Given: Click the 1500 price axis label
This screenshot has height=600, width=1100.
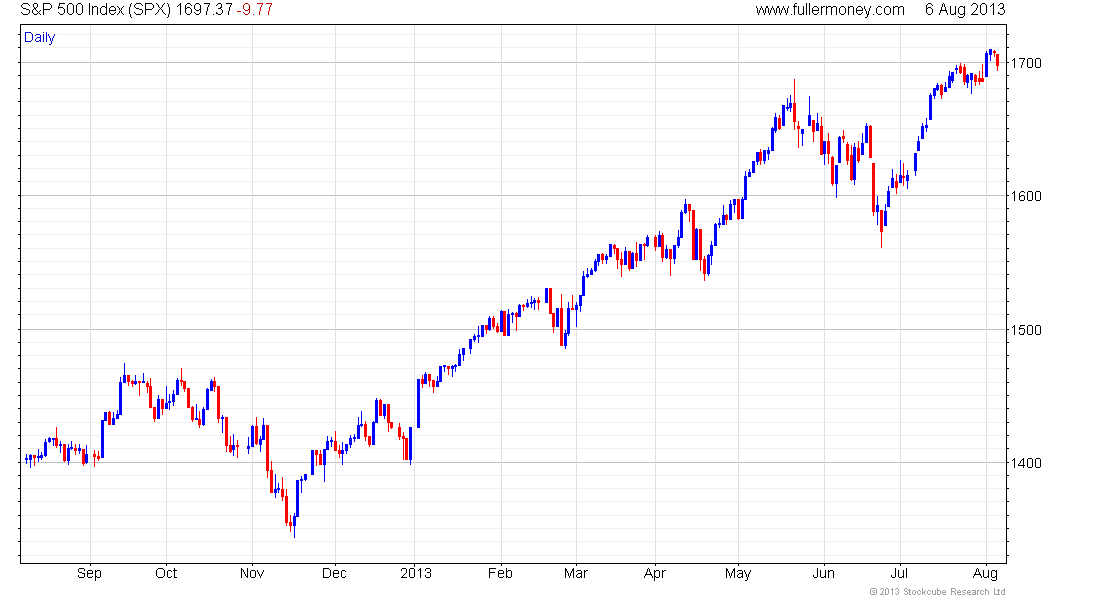Looking at the screenshot, I should click(x=1026, y=330).
